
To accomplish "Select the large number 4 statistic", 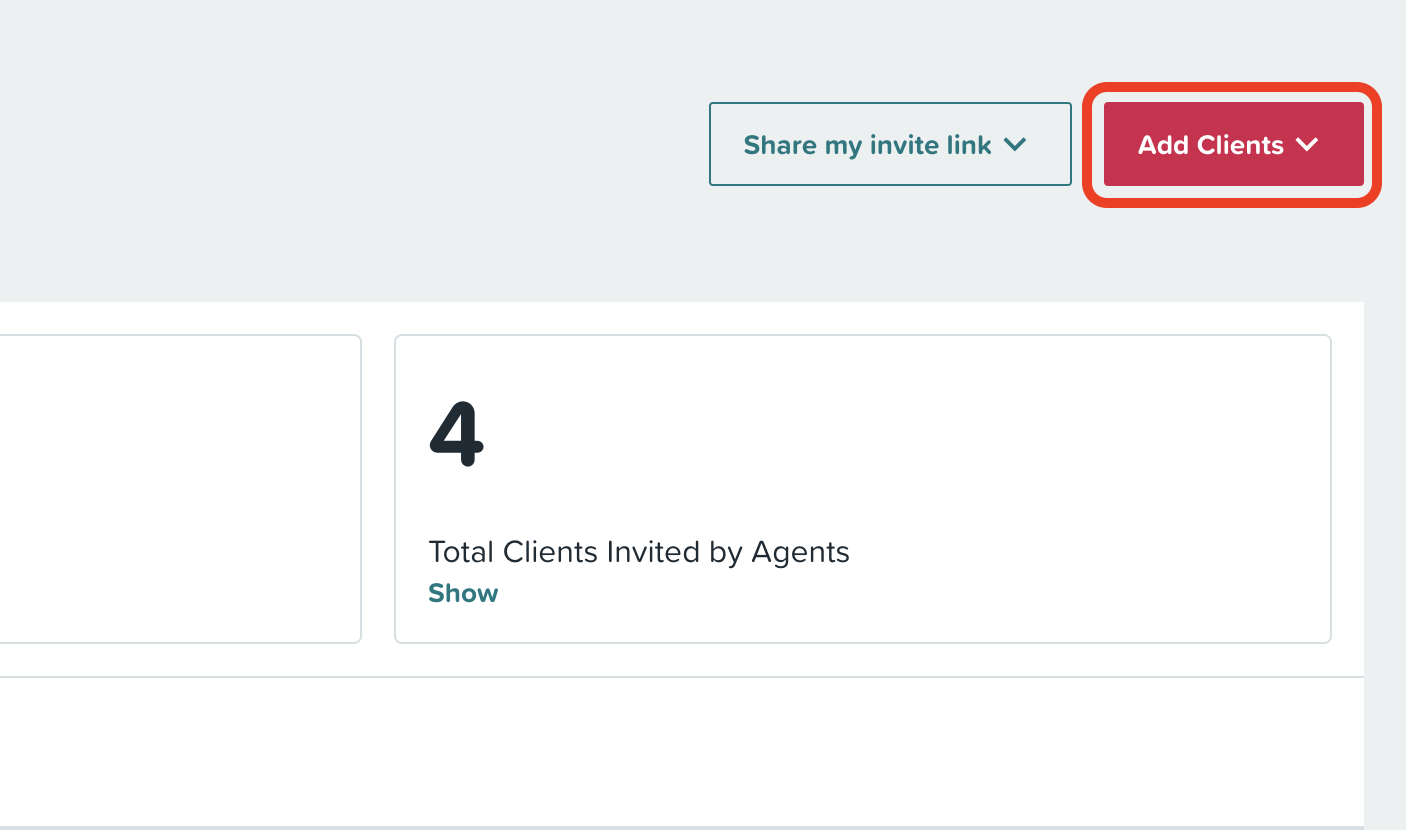I will coord(456,437).
